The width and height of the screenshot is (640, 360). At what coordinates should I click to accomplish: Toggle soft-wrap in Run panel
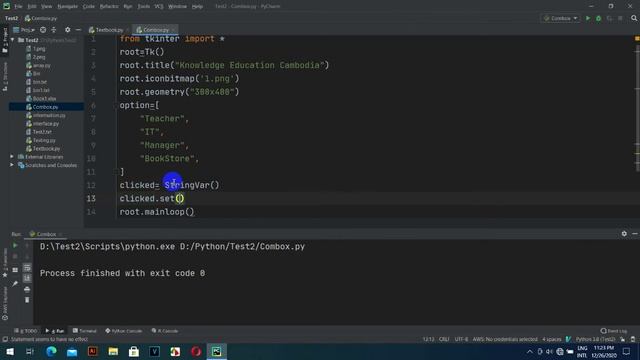27,267
